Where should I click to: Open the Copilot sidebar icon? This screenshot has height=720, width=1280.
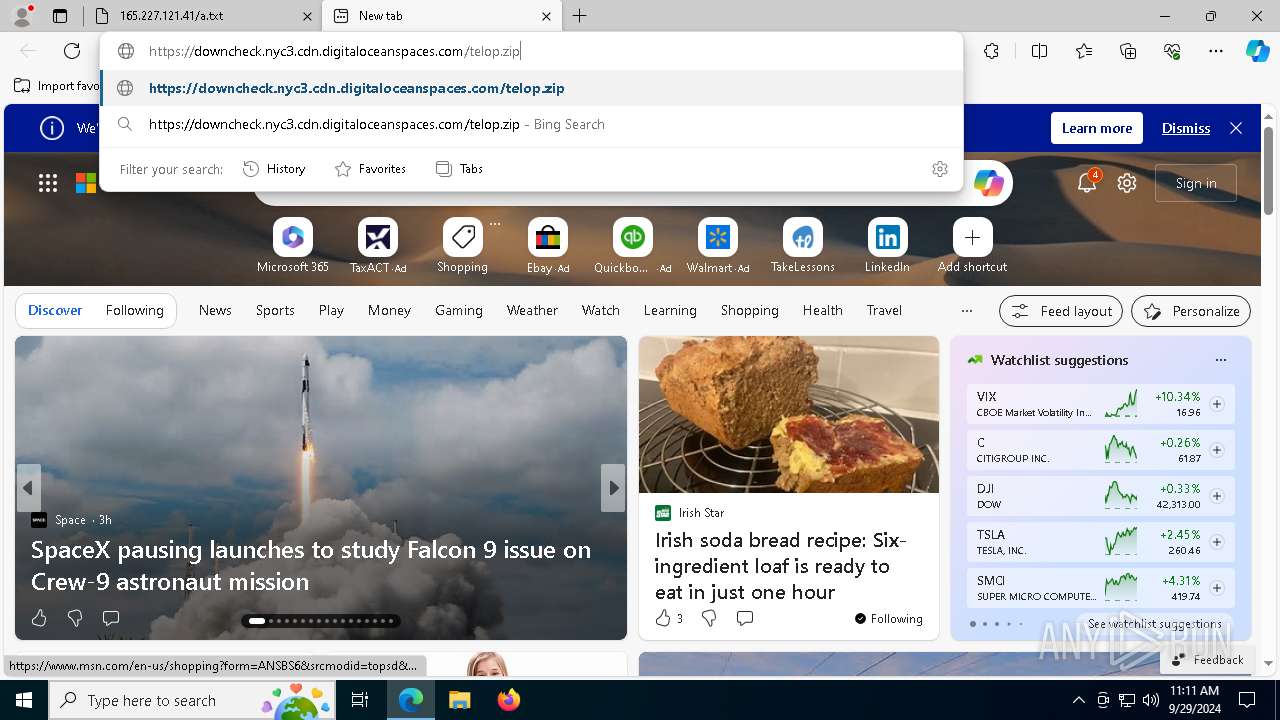1258,51
